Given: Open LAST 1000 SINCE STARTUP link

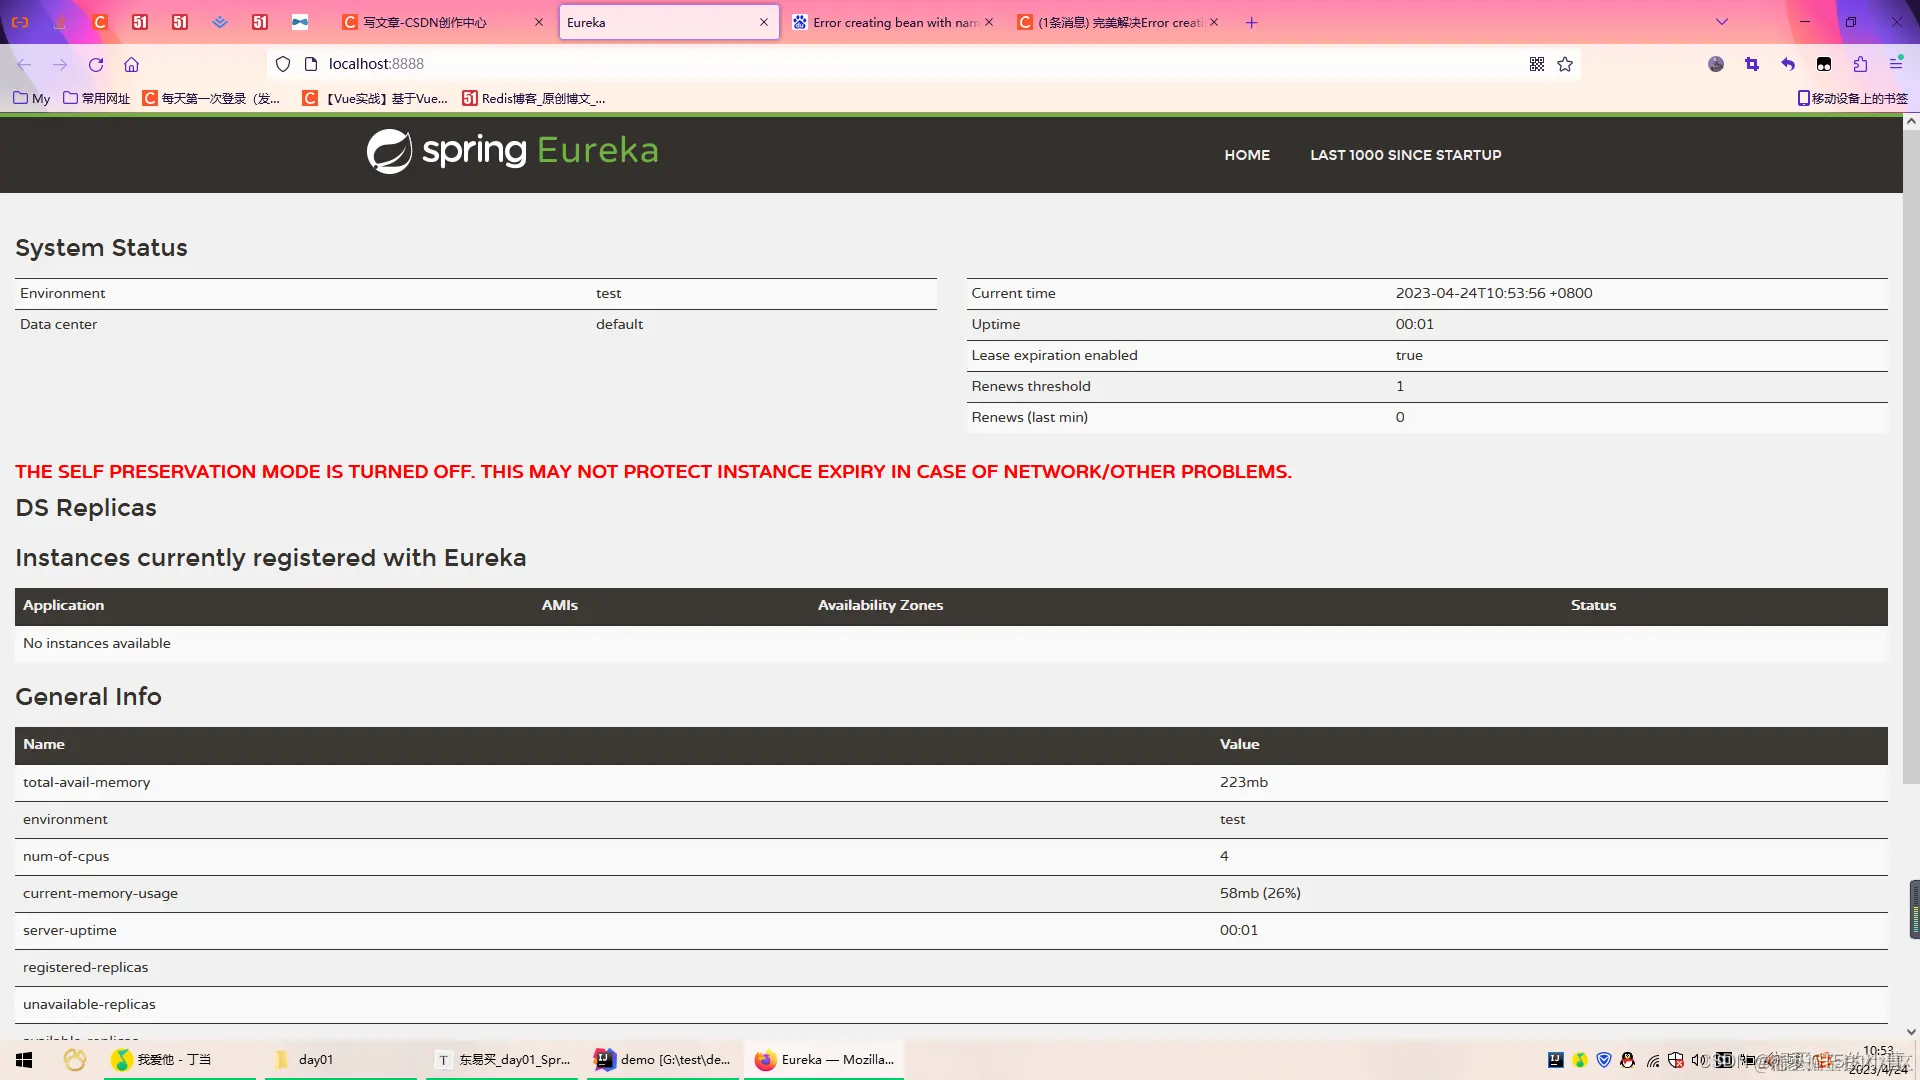Looking at the screenshot, I should coord(1405,155).
